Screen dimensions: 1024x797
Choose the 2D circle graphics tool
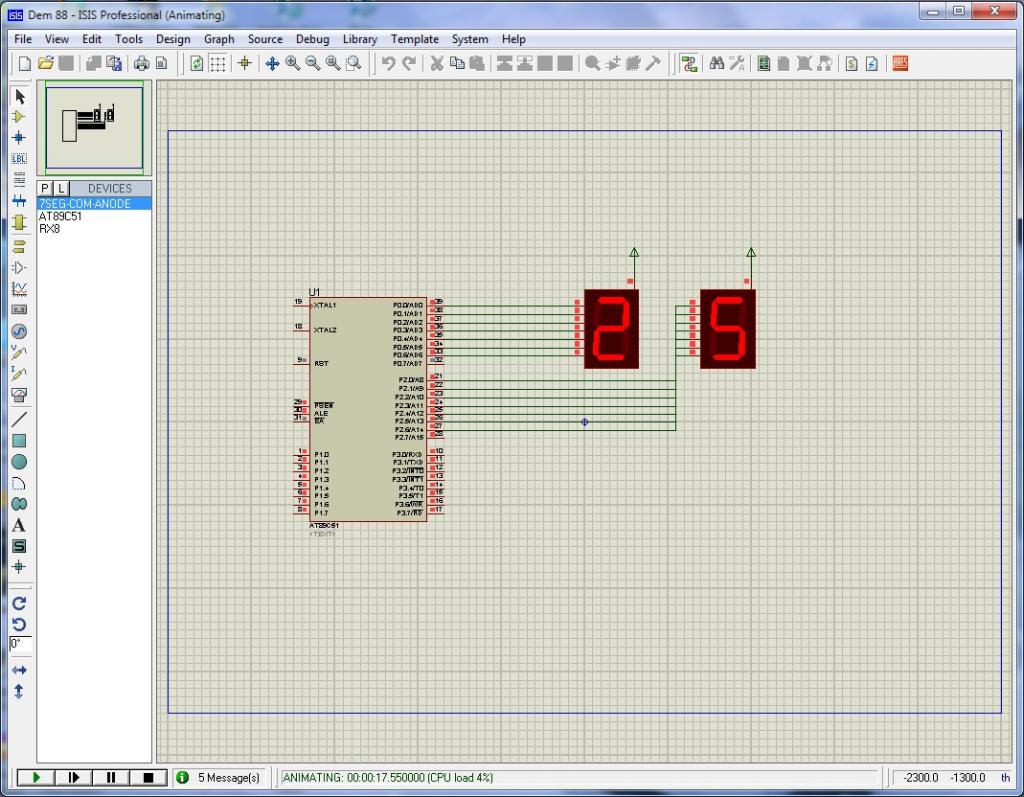pyautogui.click(x=18, y=462)
